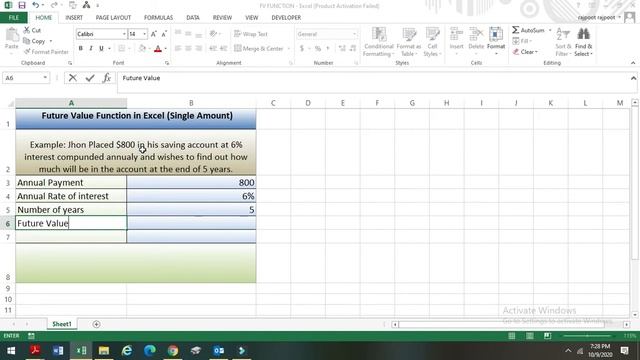Add a new sheet with plus button

click(x=96, y=324)
